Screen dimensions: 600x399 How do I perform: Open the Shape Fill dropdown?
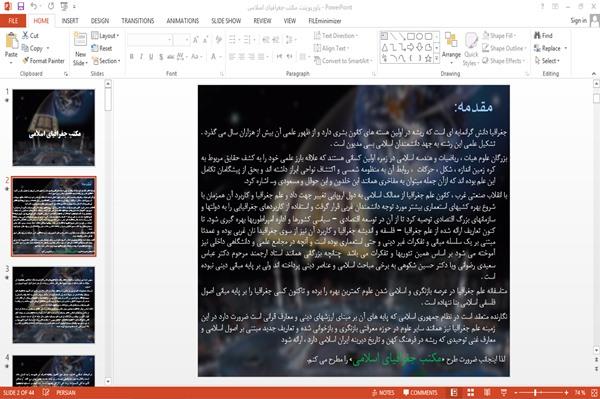[499, 36]
